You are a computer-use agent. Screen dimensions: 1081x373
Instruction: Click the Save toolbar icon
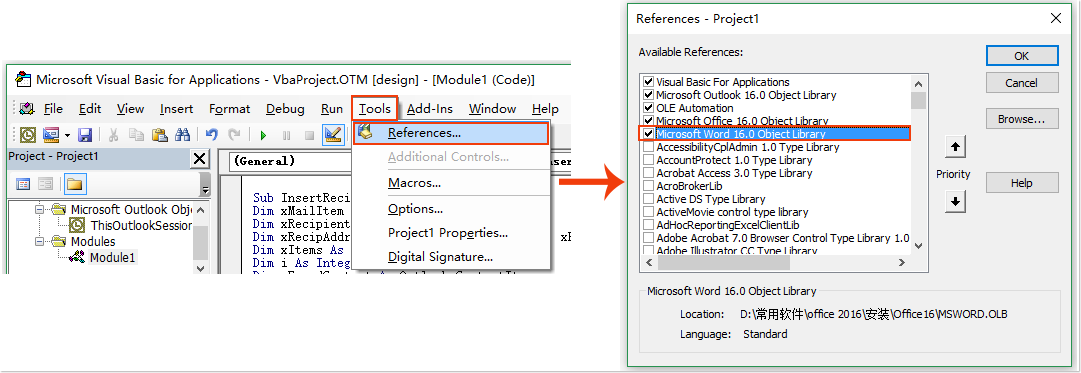[85, 134]
